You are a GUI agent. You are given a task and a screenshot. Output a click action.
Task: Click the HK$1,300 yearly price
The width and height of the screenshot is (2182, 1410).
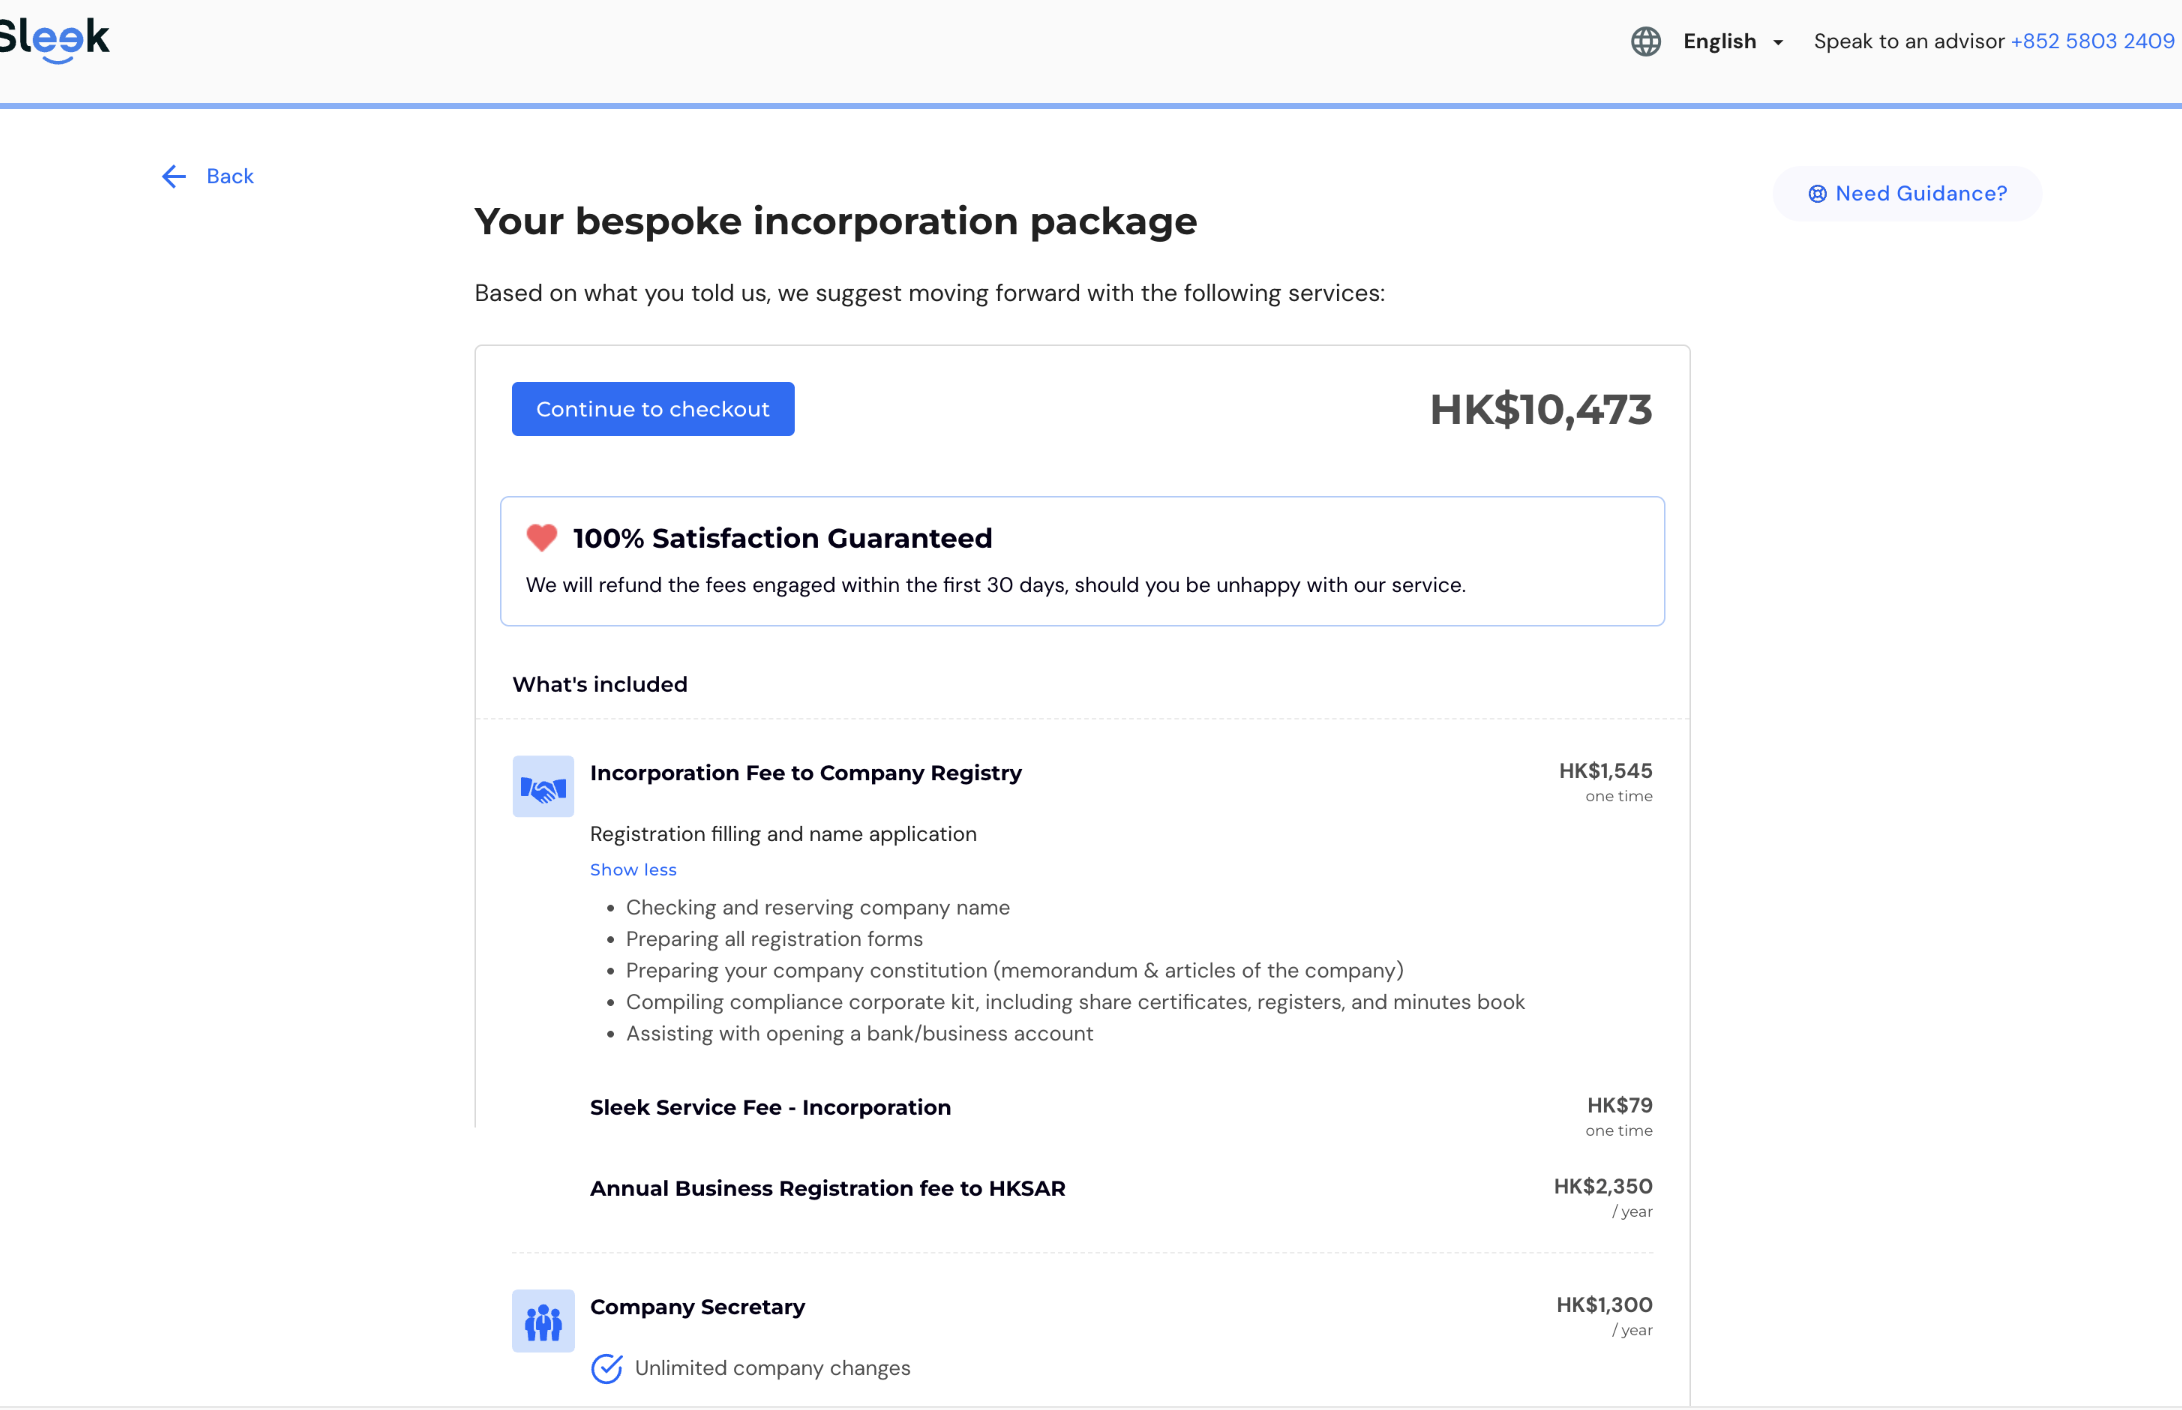point(1604,1305)
